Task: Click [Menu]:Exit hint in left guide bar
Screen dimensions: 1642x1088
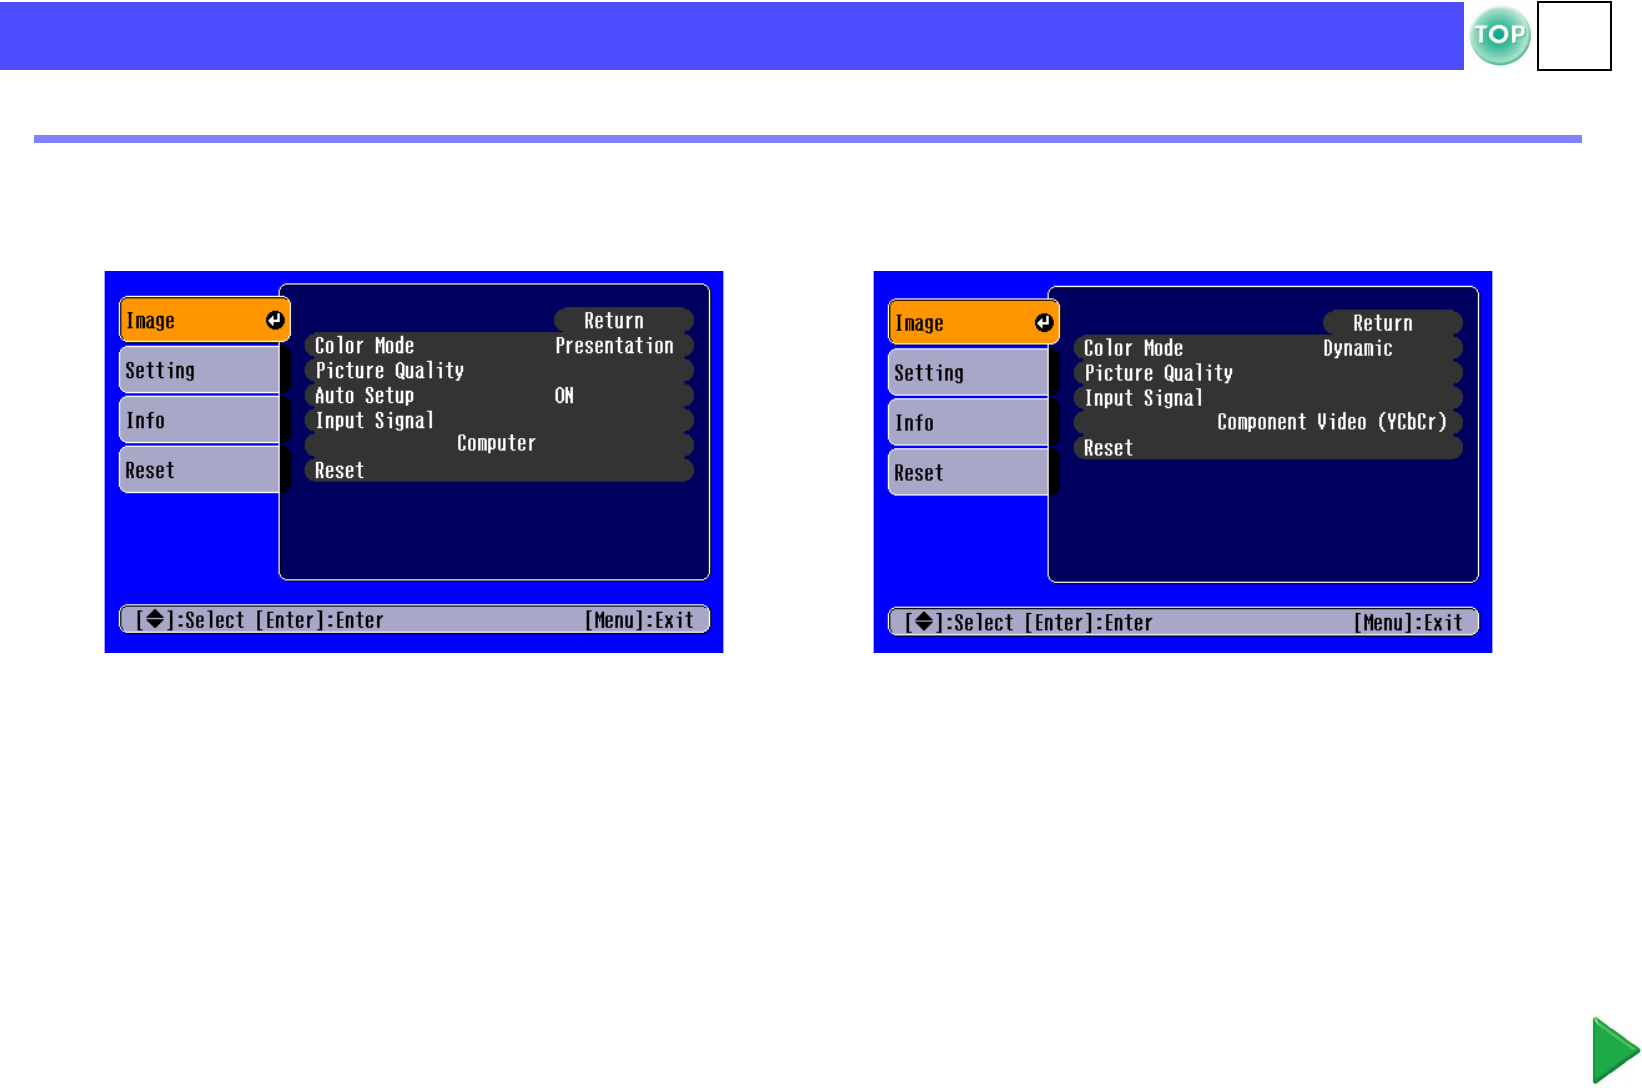Action: [640, 620]
